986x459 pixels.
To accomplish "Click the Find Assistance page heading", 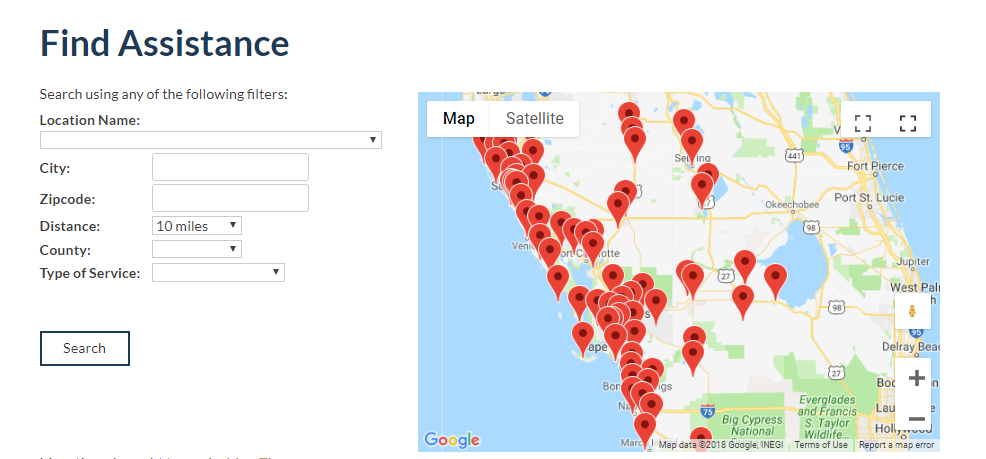I will tap(164, 44).
